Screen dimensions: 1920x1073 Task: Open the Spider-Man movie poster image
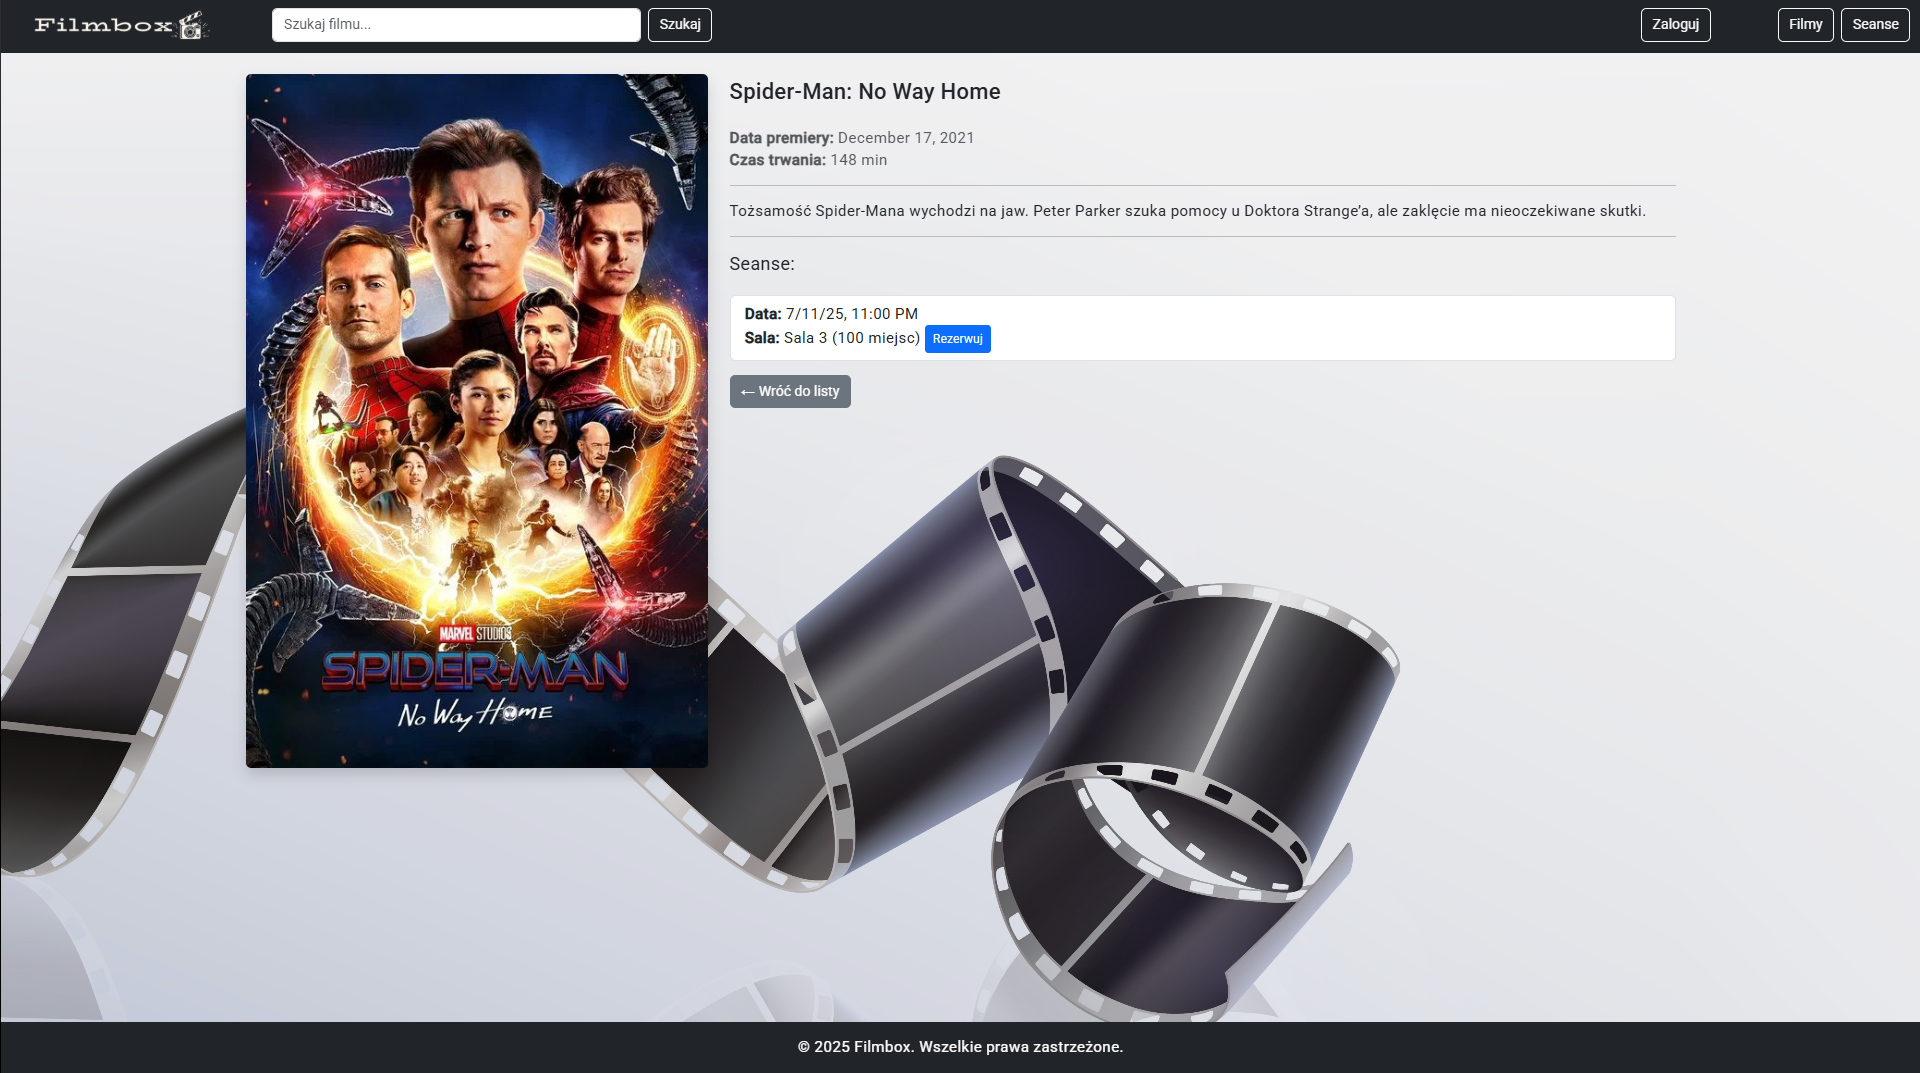click(x=477, y=421)
